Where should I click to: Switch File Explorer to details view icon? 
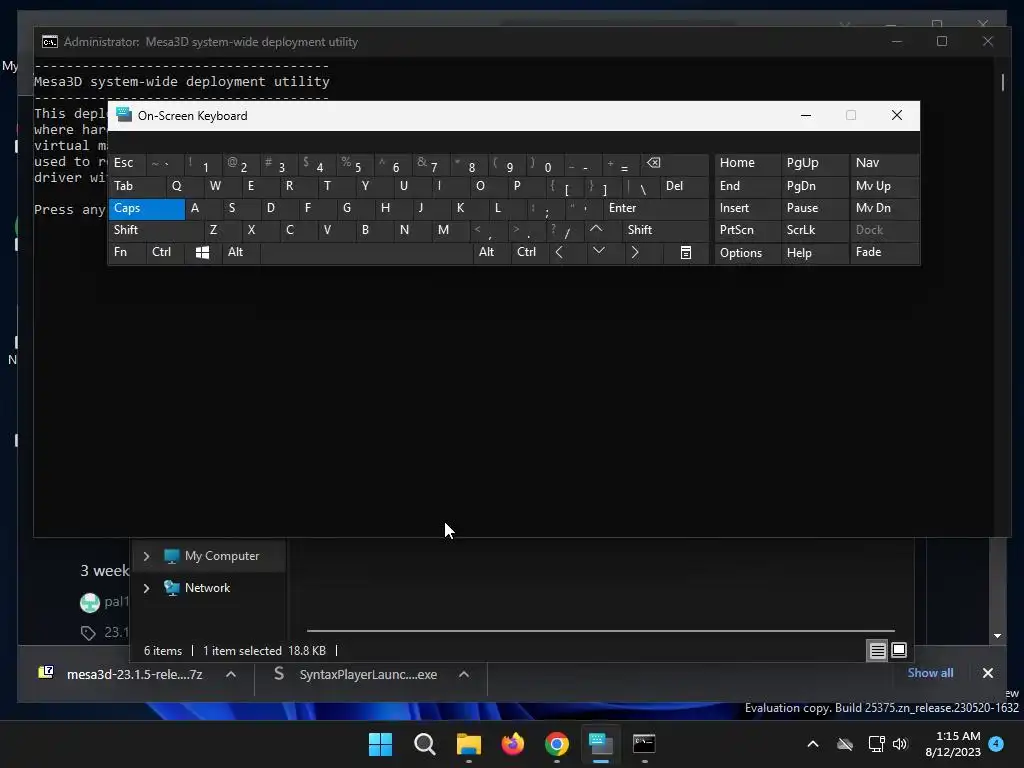click(877, 650)
